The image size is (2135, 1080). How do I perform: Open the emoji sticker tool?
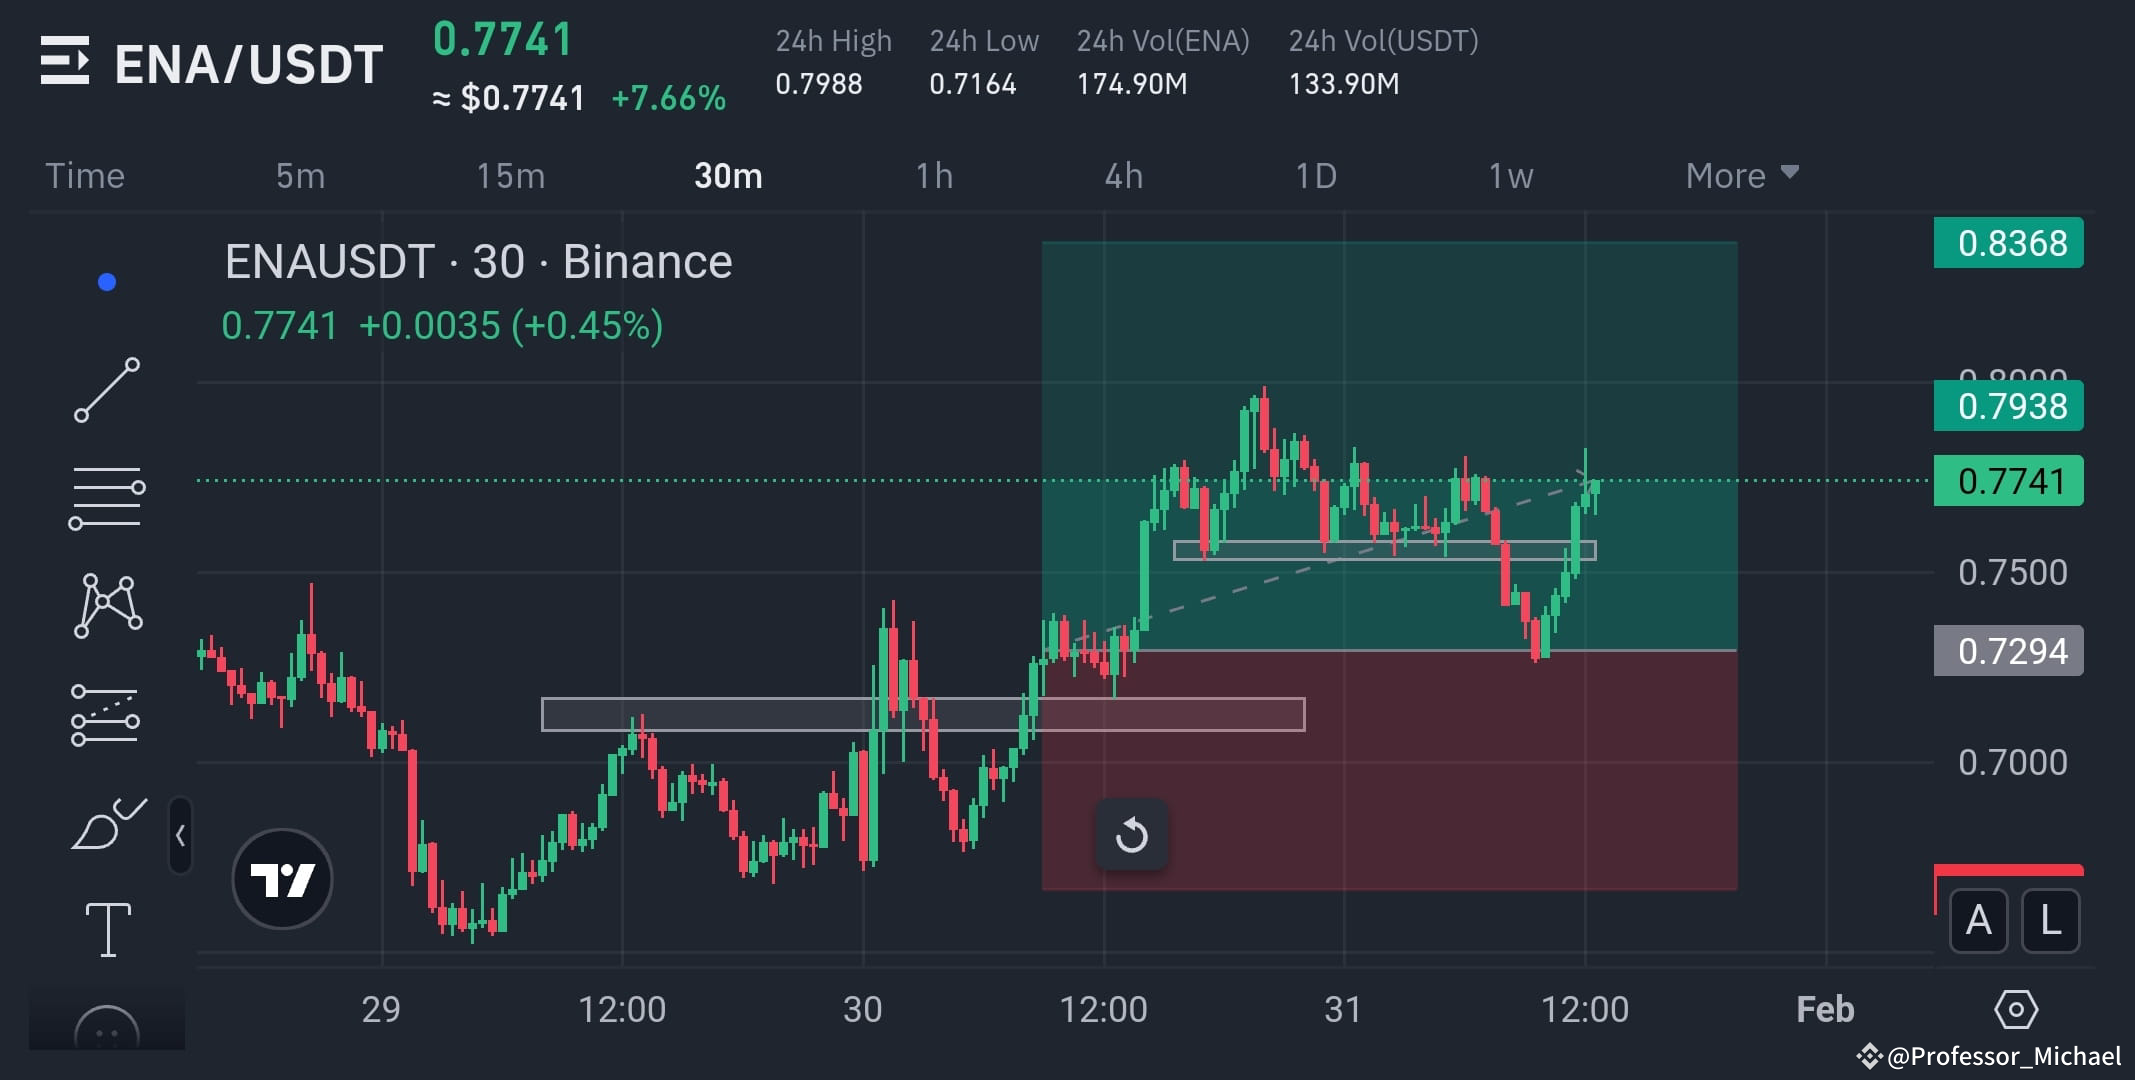coord(108,1030)
